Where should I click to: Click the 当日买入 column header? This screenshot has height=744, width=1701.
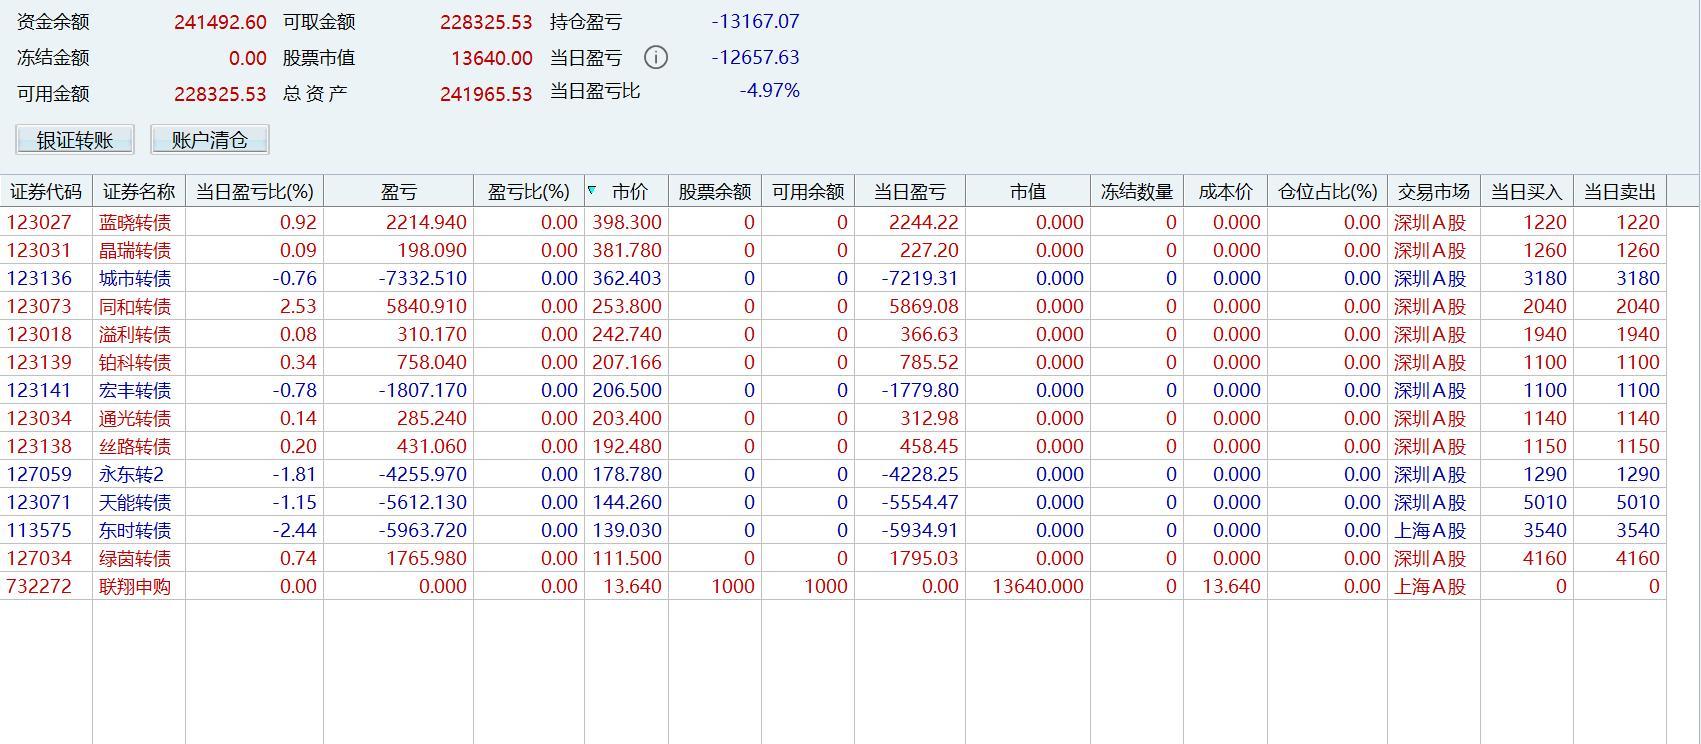pyautogui.click(x=1527, y=191)
